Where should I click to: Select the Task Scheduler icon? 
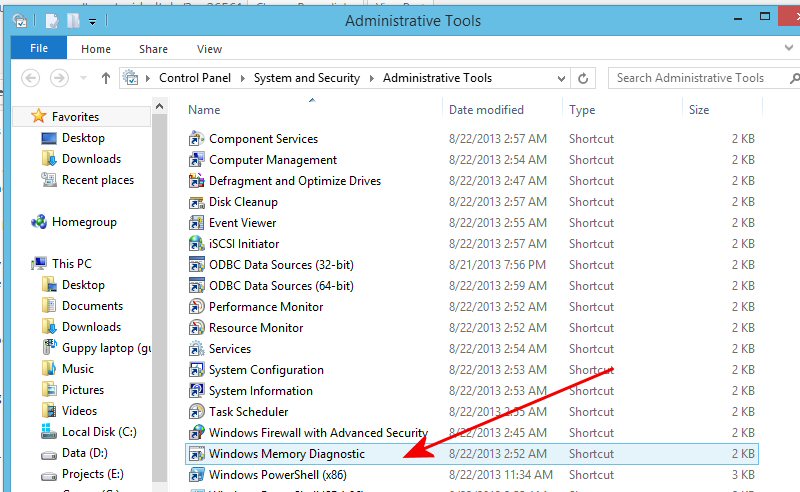point(196,412)
